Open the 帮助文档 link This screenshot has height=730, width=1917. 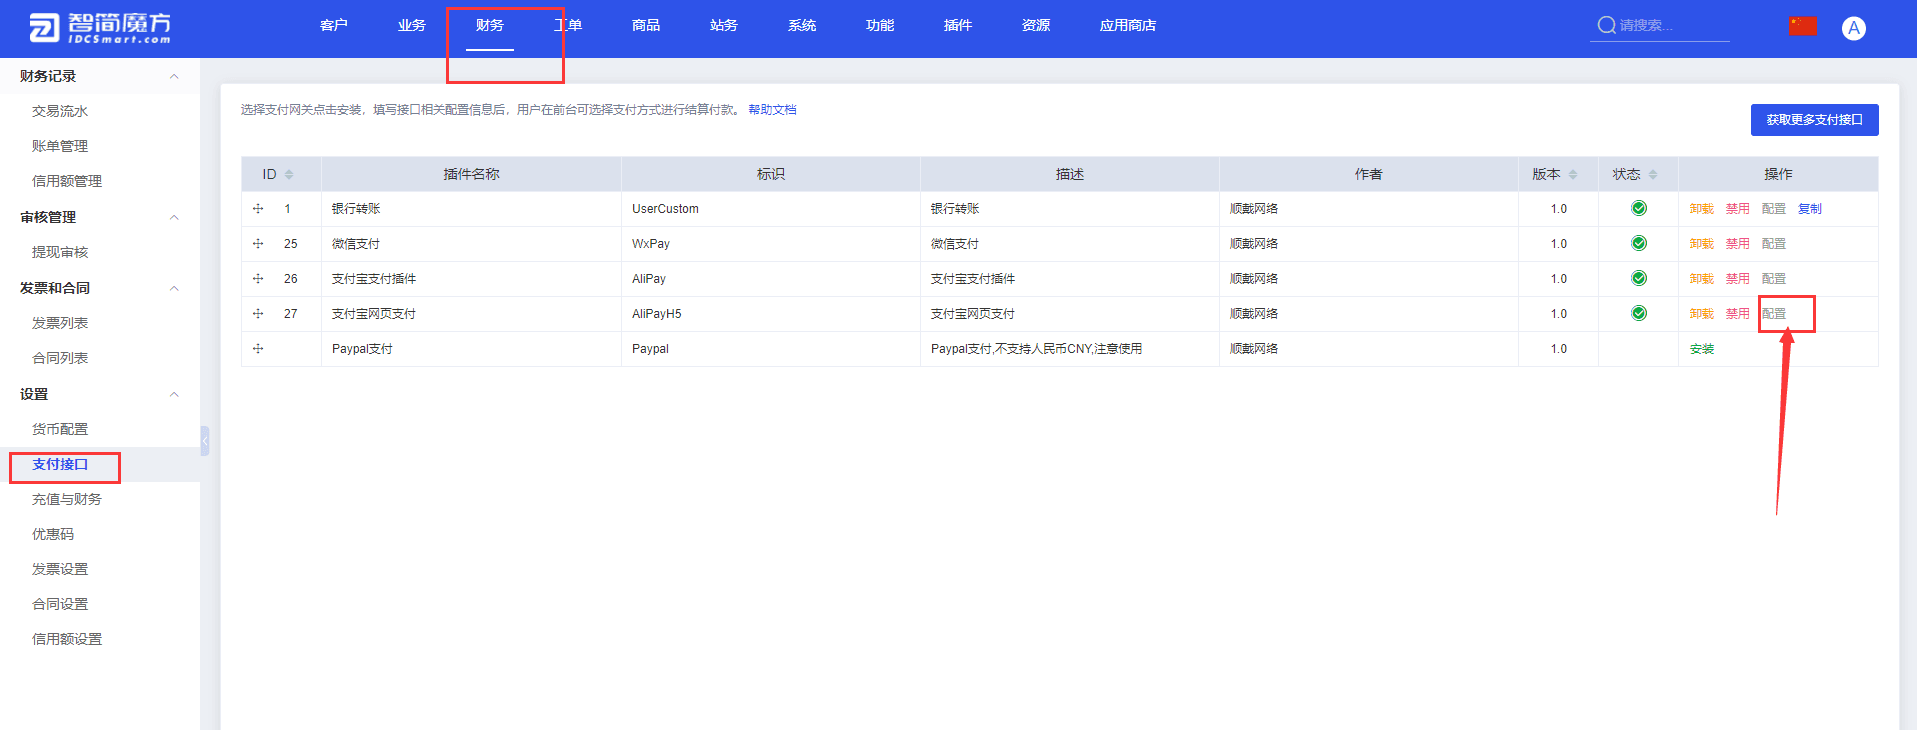[772, 110]
